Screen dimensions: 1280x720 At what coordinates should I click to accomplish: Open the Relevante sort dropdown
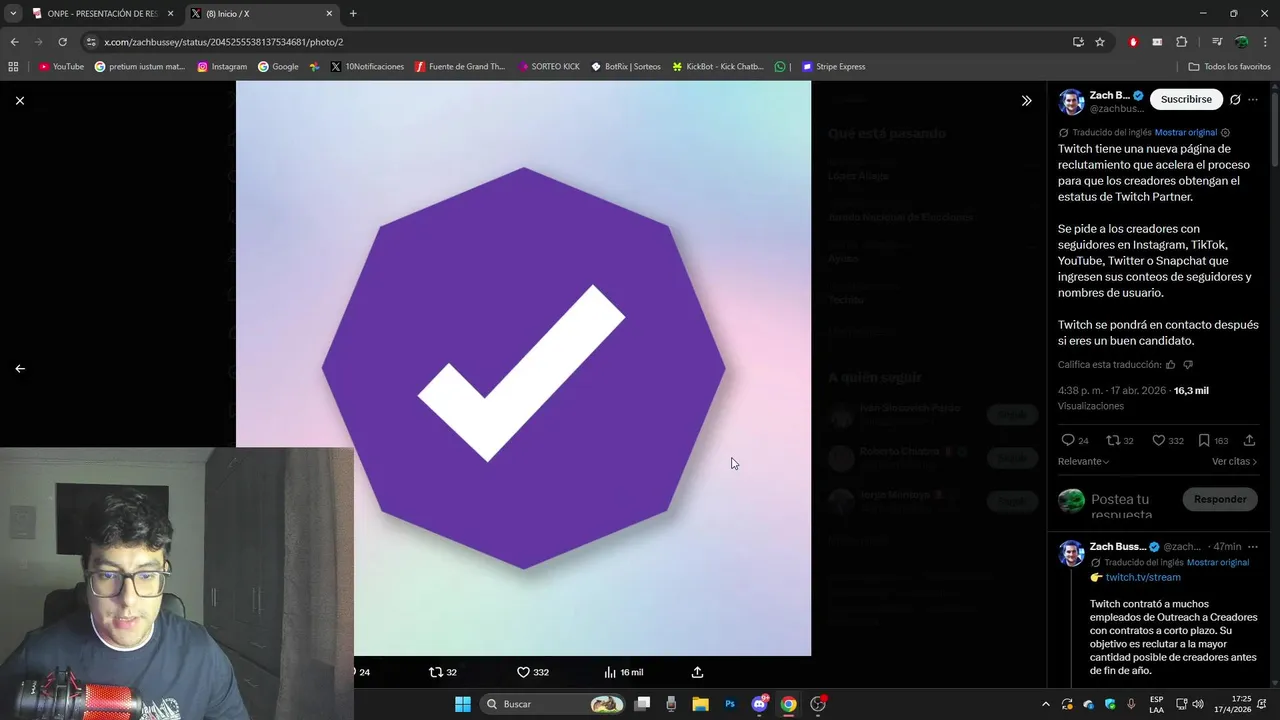tap(1084, 461)
